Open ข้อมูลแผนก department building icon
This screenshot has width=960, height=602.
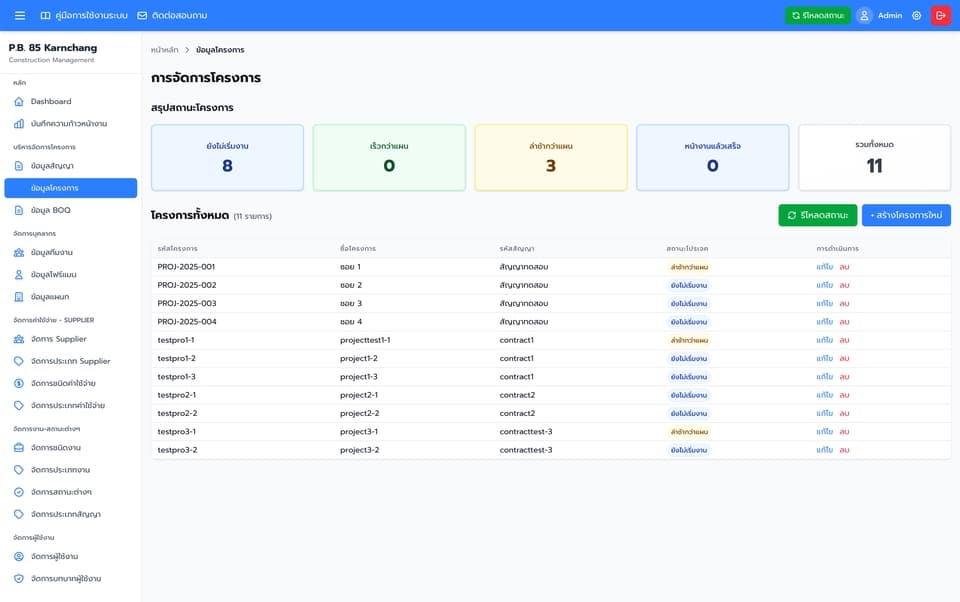[19, 297]
